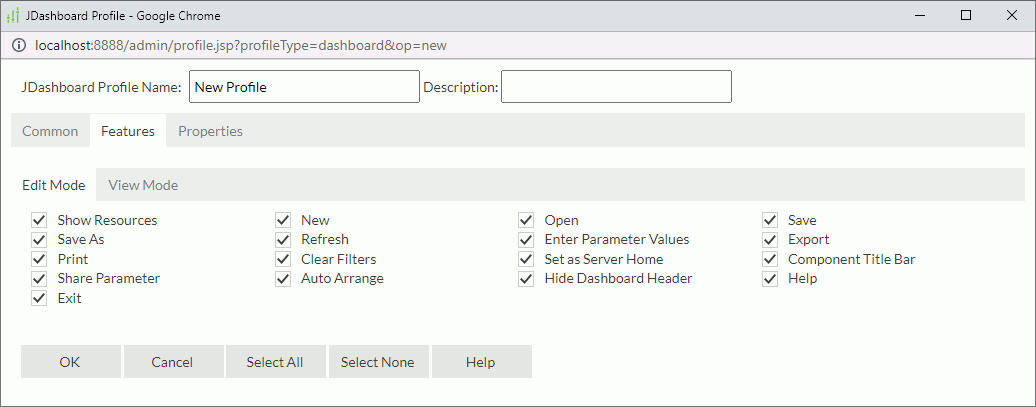Disable the Print feature checkbox
Viewport: 1036px width, 407px height.
click(x=40, y=259)
